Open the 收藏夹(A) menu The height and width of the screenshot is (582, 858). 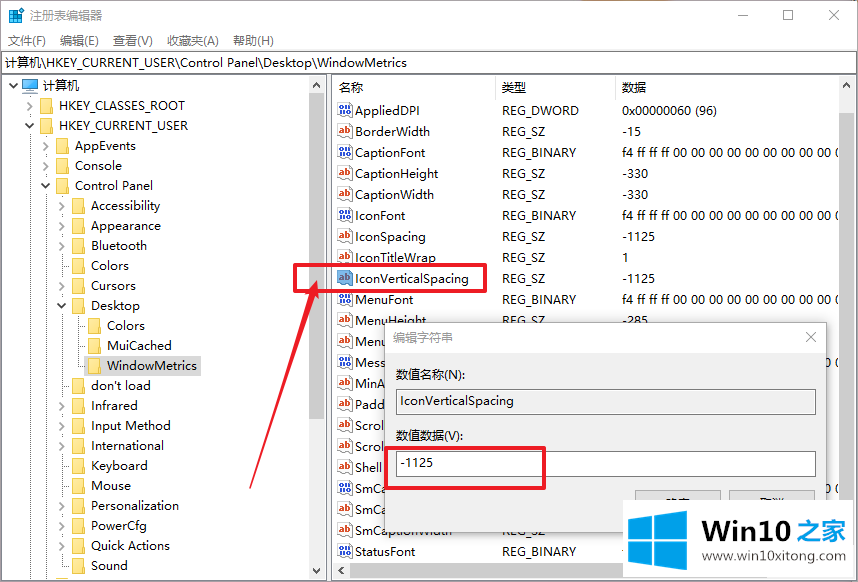click(192, 40)
